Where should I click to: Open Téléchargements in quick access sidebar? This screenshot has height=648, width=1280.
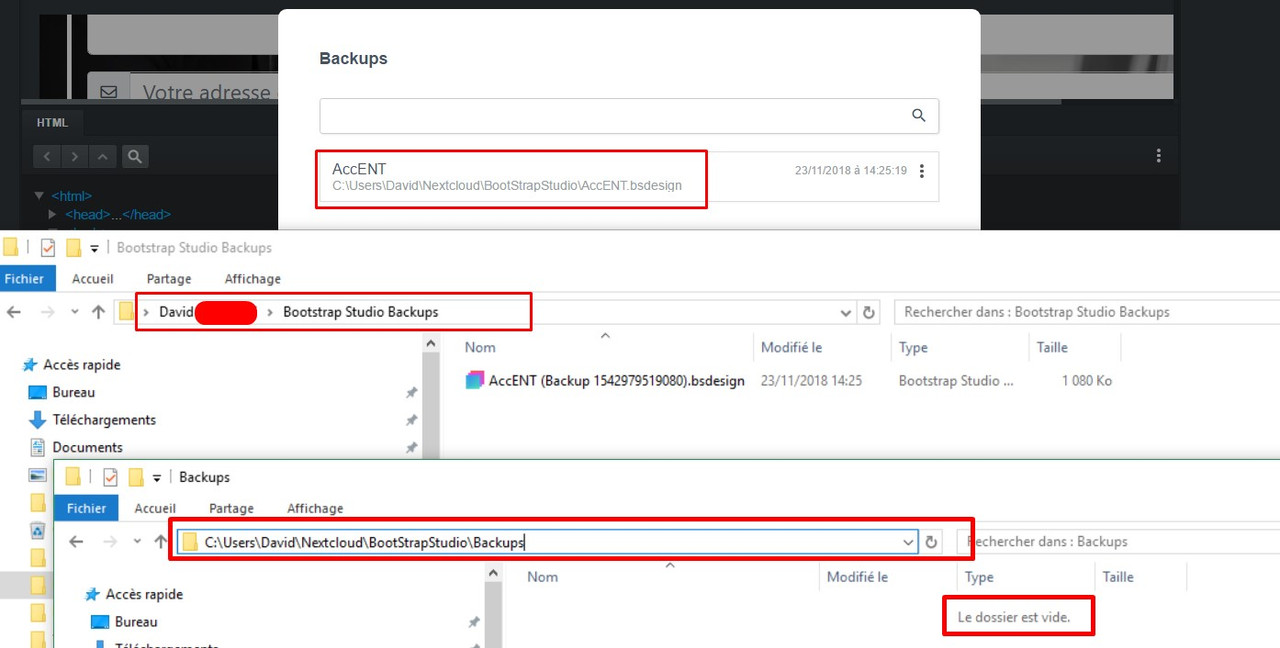tap(104, 420)
